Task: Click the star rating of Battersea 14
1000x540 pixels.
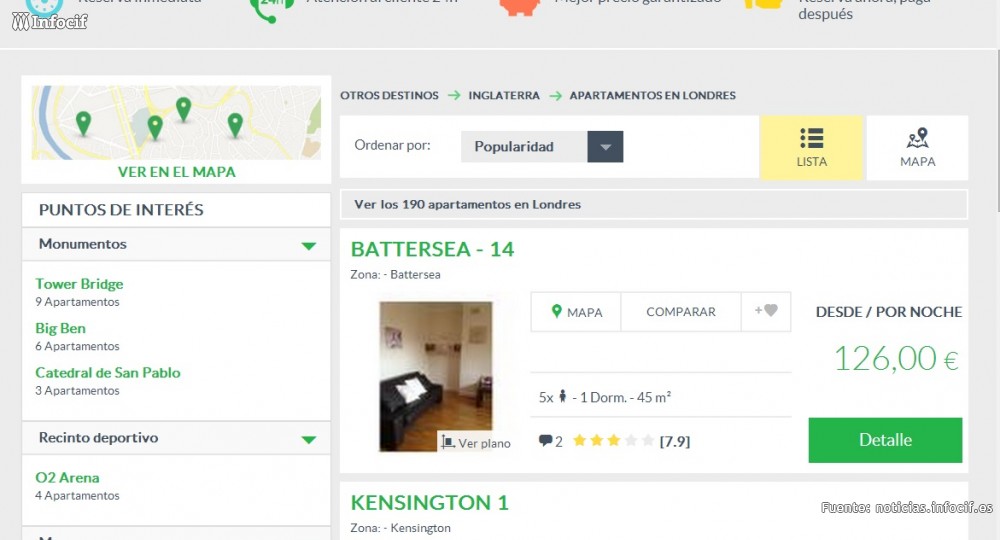Action: click(614, 441)
